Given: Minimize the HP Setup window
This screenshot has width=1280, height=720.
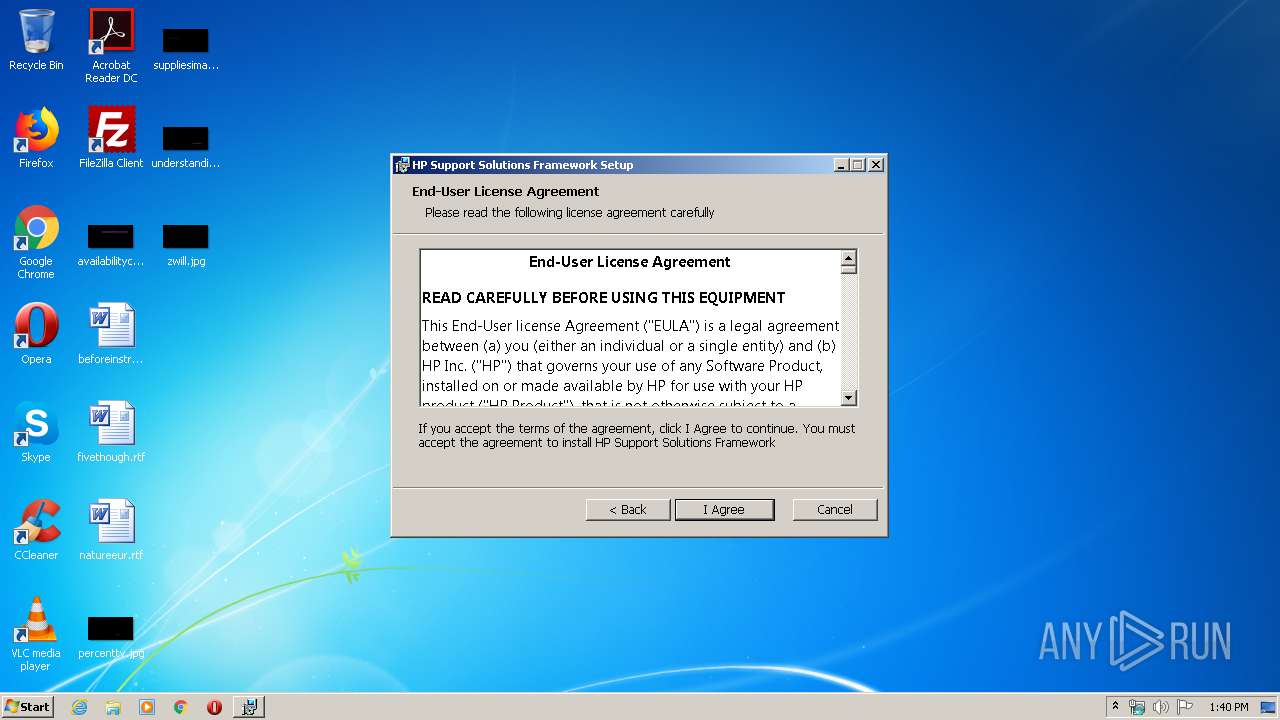Looking at the screenshot, I should point(841,165).
